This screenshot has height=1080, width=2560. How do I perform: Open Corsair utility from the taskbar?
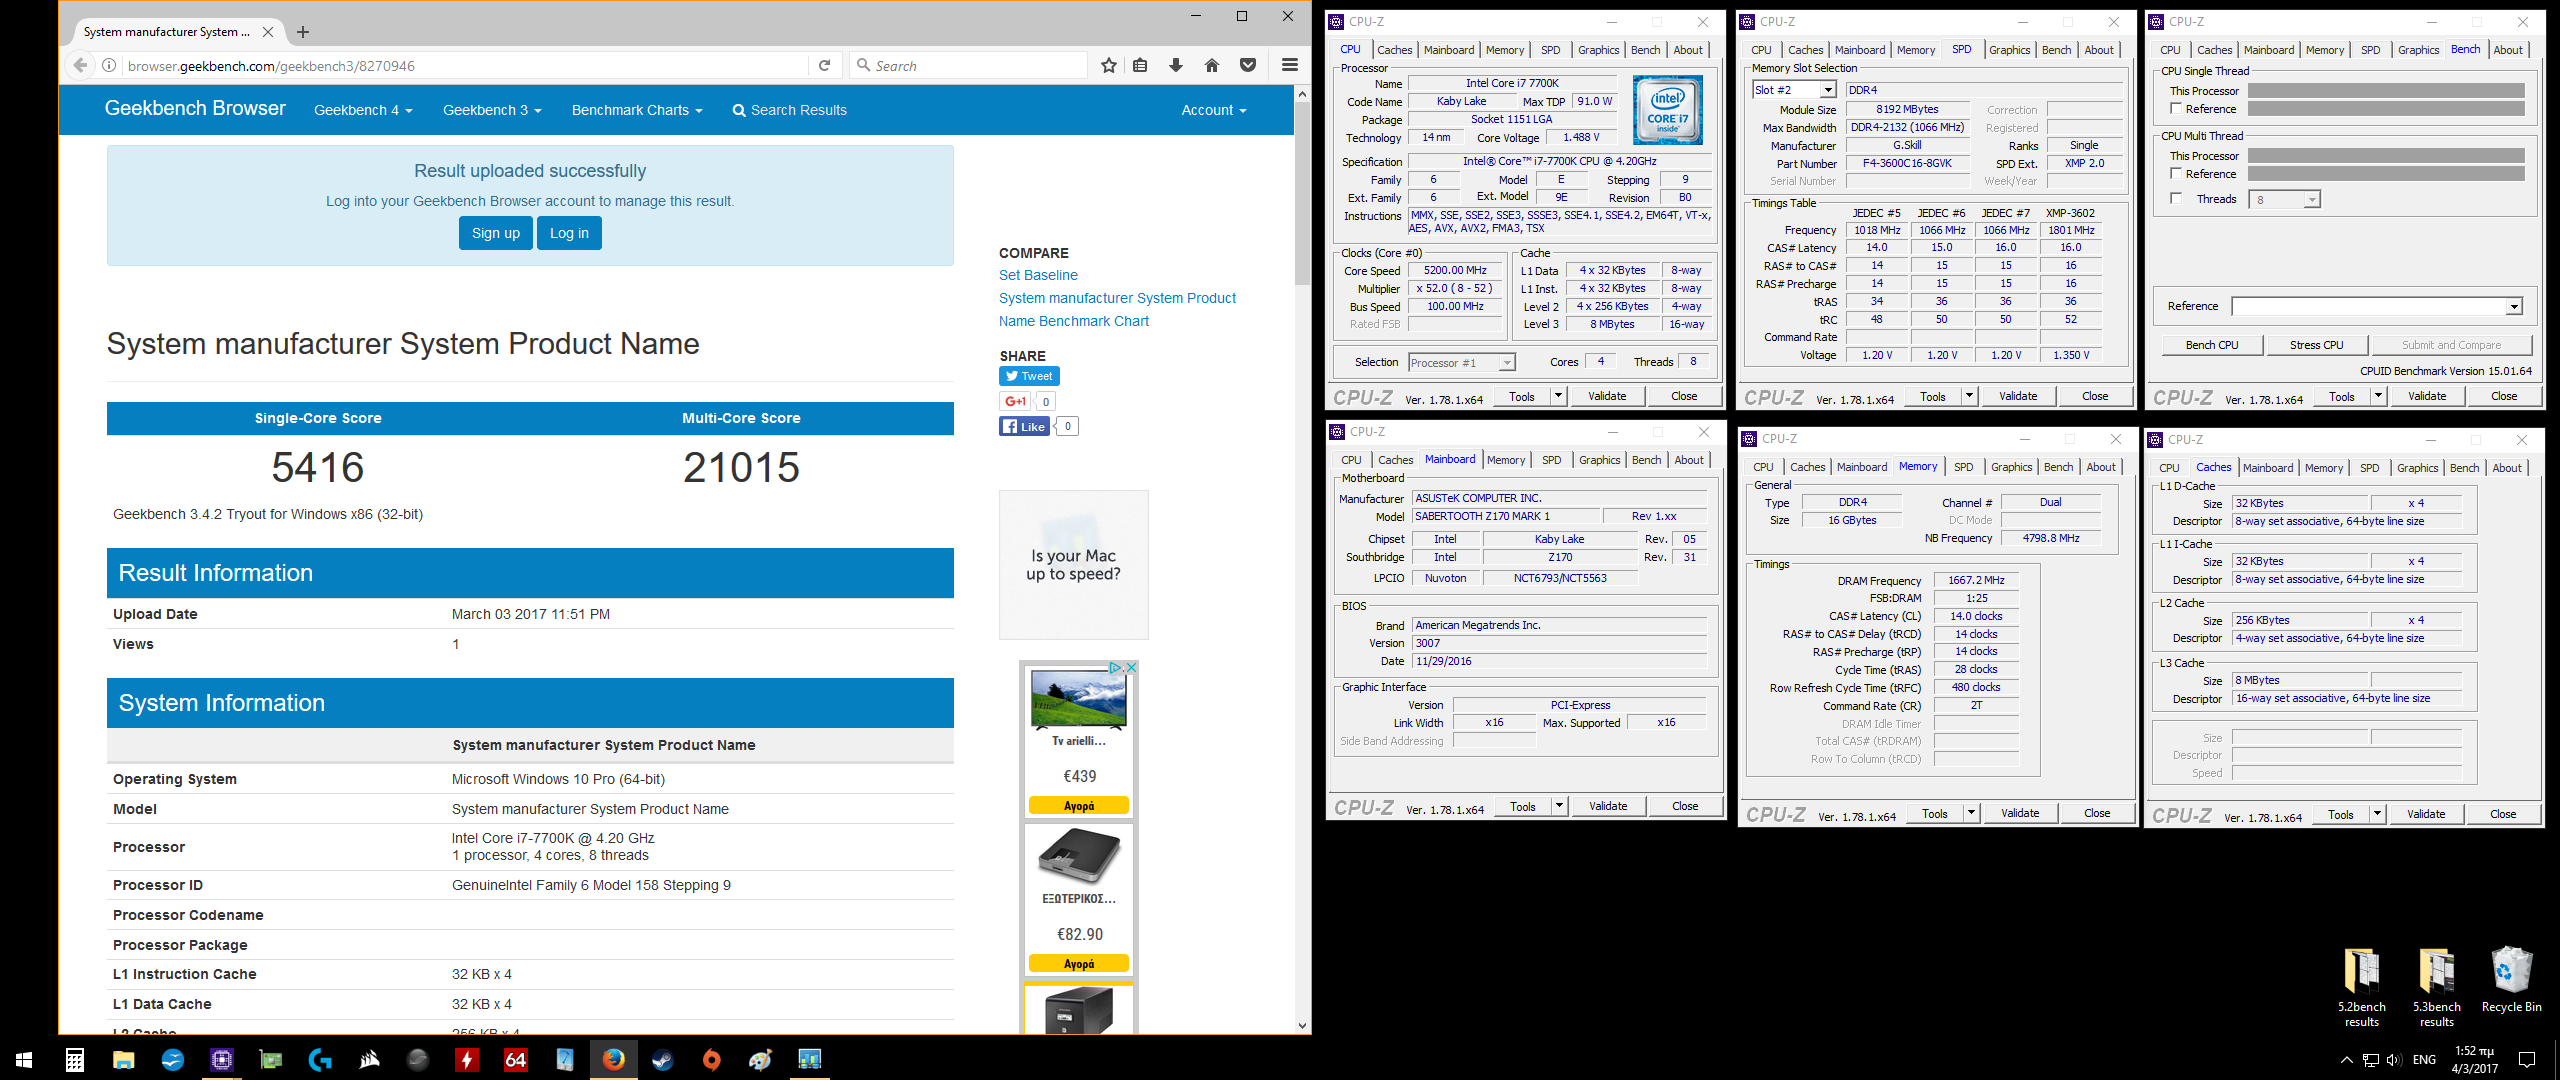(369, 1060)
